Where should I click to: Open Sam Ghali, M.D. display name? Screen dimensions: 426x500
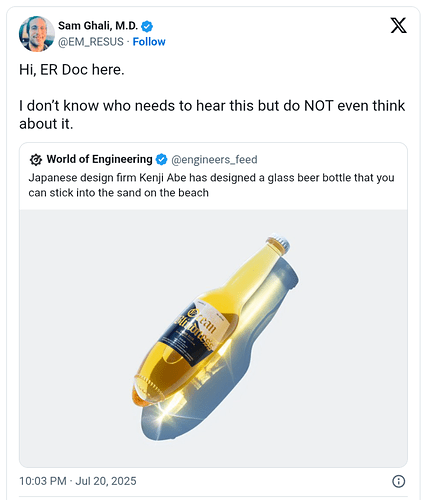point(98,26)
